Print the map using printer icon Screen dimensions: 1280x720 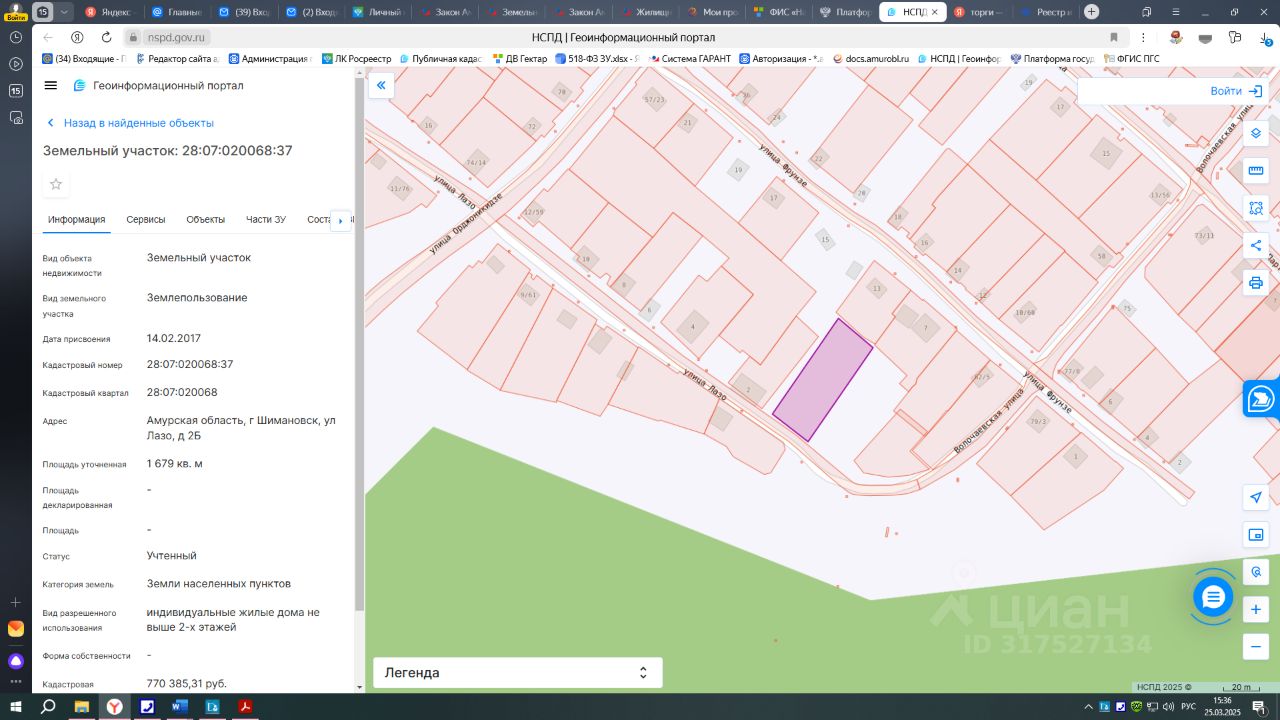(x=1256, y=283)
